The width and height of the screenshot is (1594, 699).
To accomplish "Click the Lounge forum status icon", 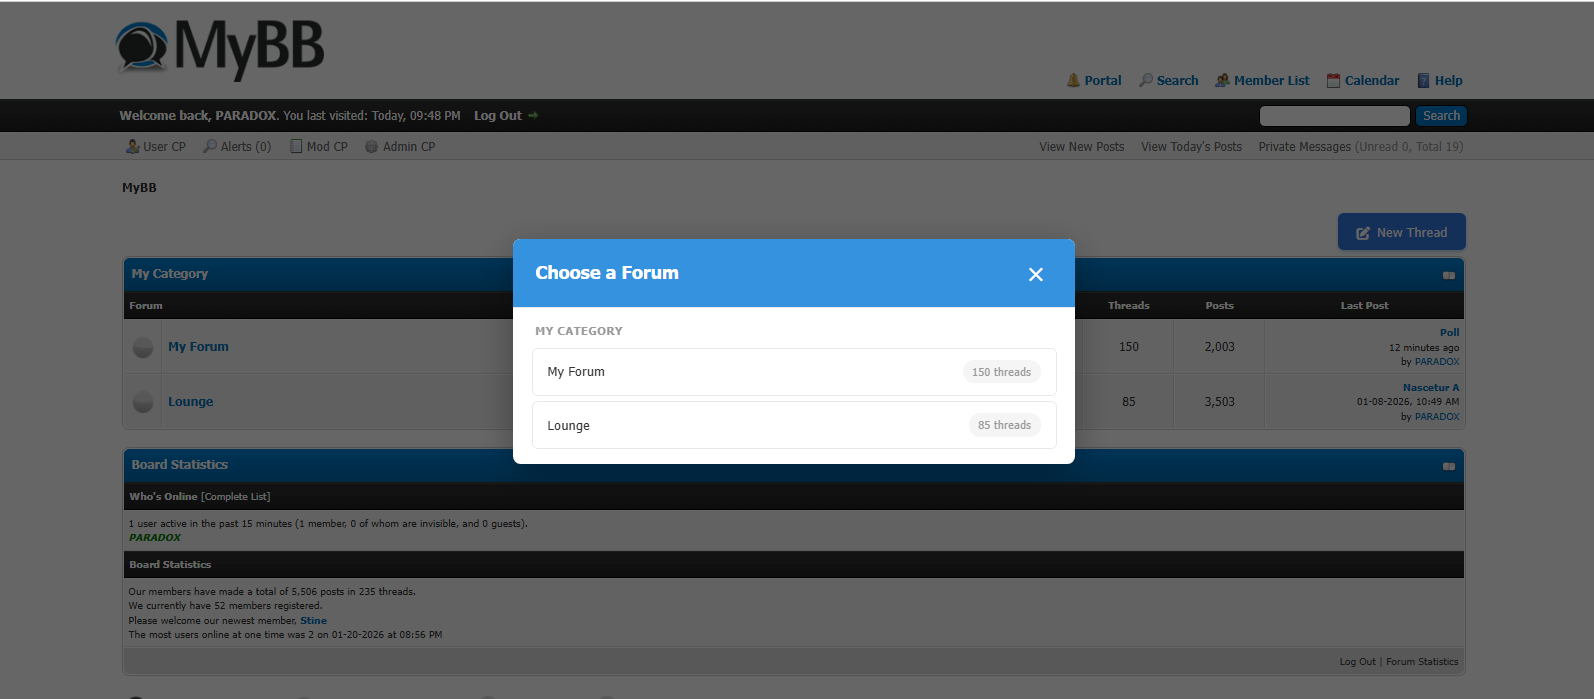I will pyautogui.click(x=143, y=402).
